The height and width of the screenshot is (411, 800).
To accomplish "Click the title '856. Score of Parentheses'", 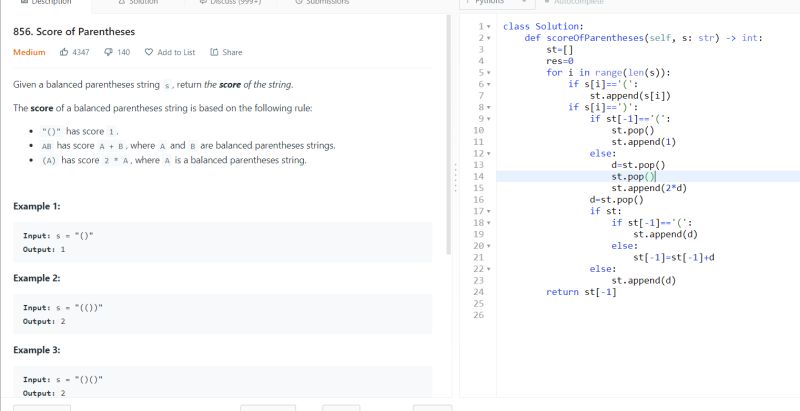I will tap(74, 32).
